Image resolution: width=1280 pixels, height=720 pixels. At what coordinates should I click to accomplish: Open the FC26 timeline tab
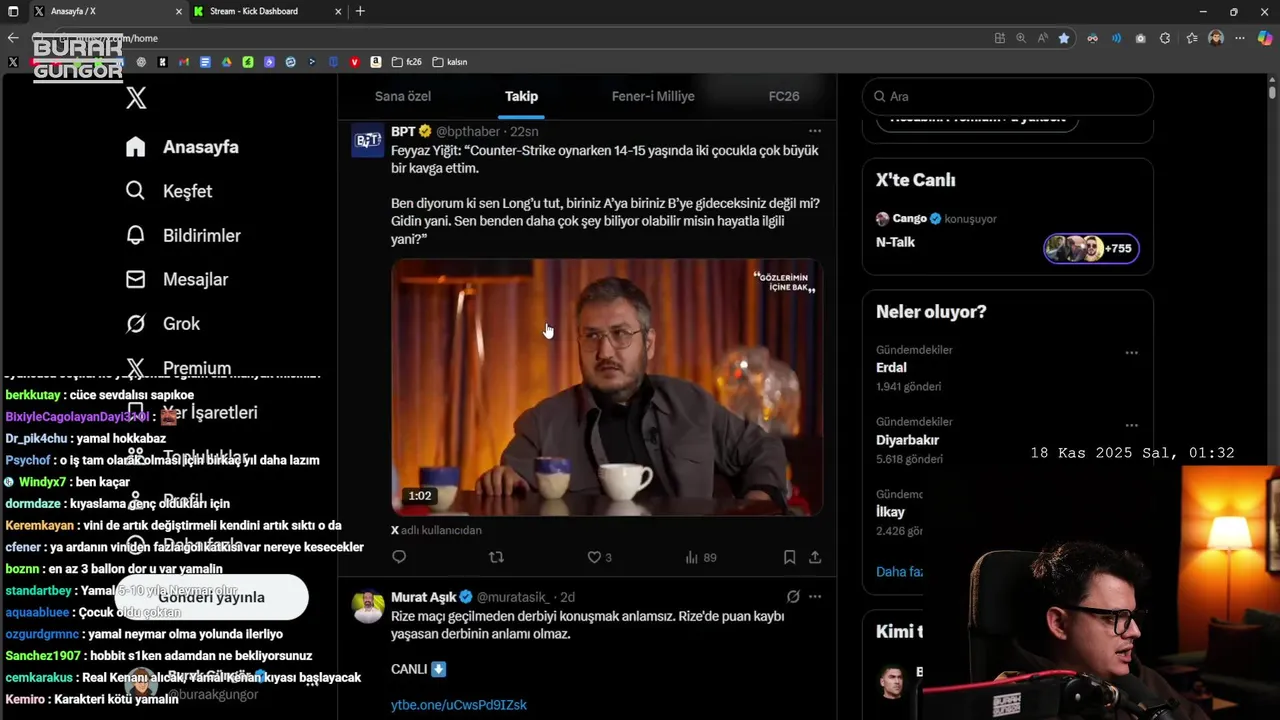point(784,96)
